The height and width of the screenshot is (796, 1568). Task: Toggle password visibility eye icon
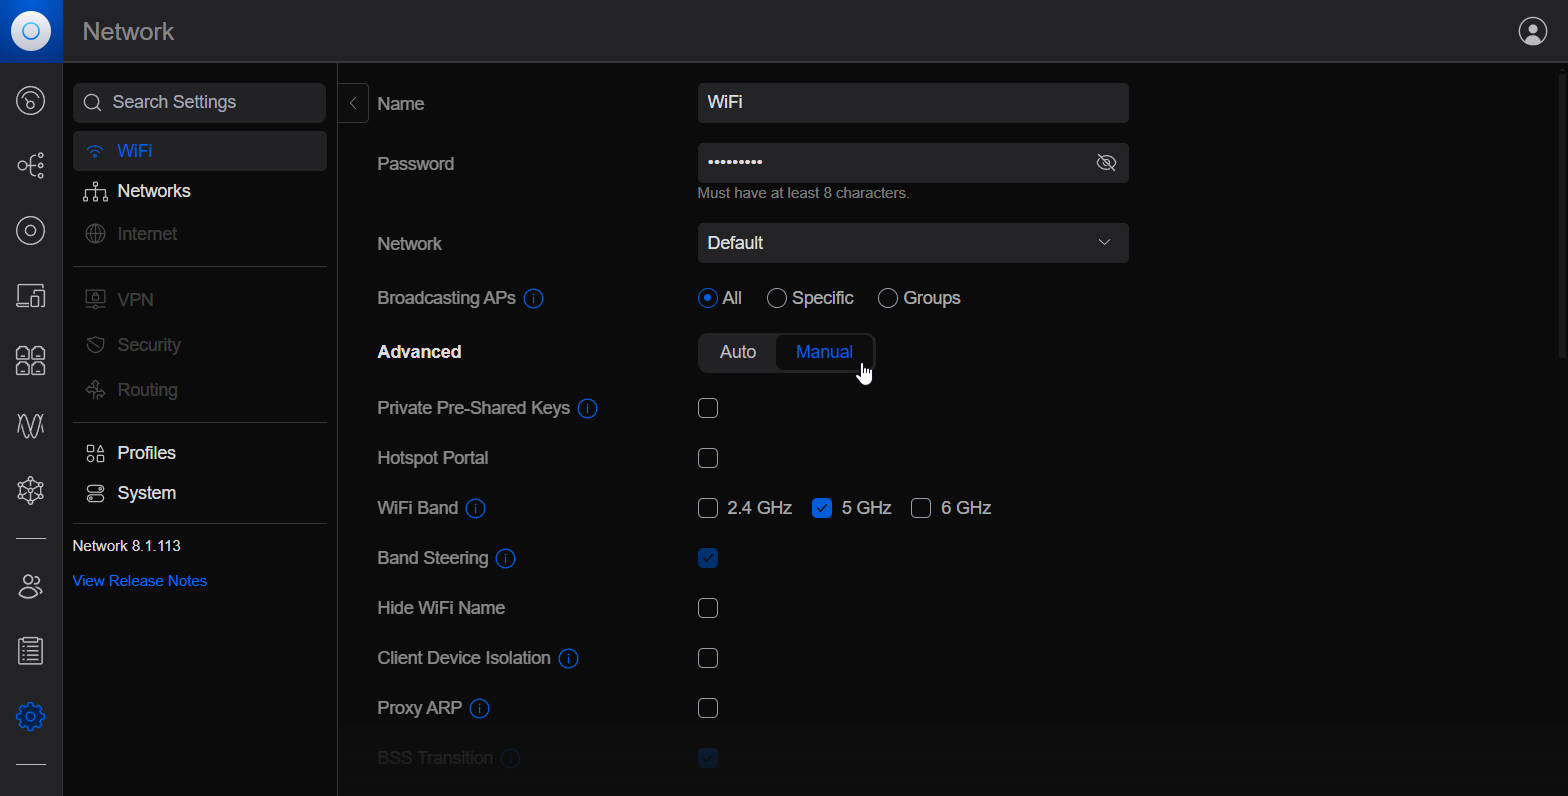[x=1106, y=163]
